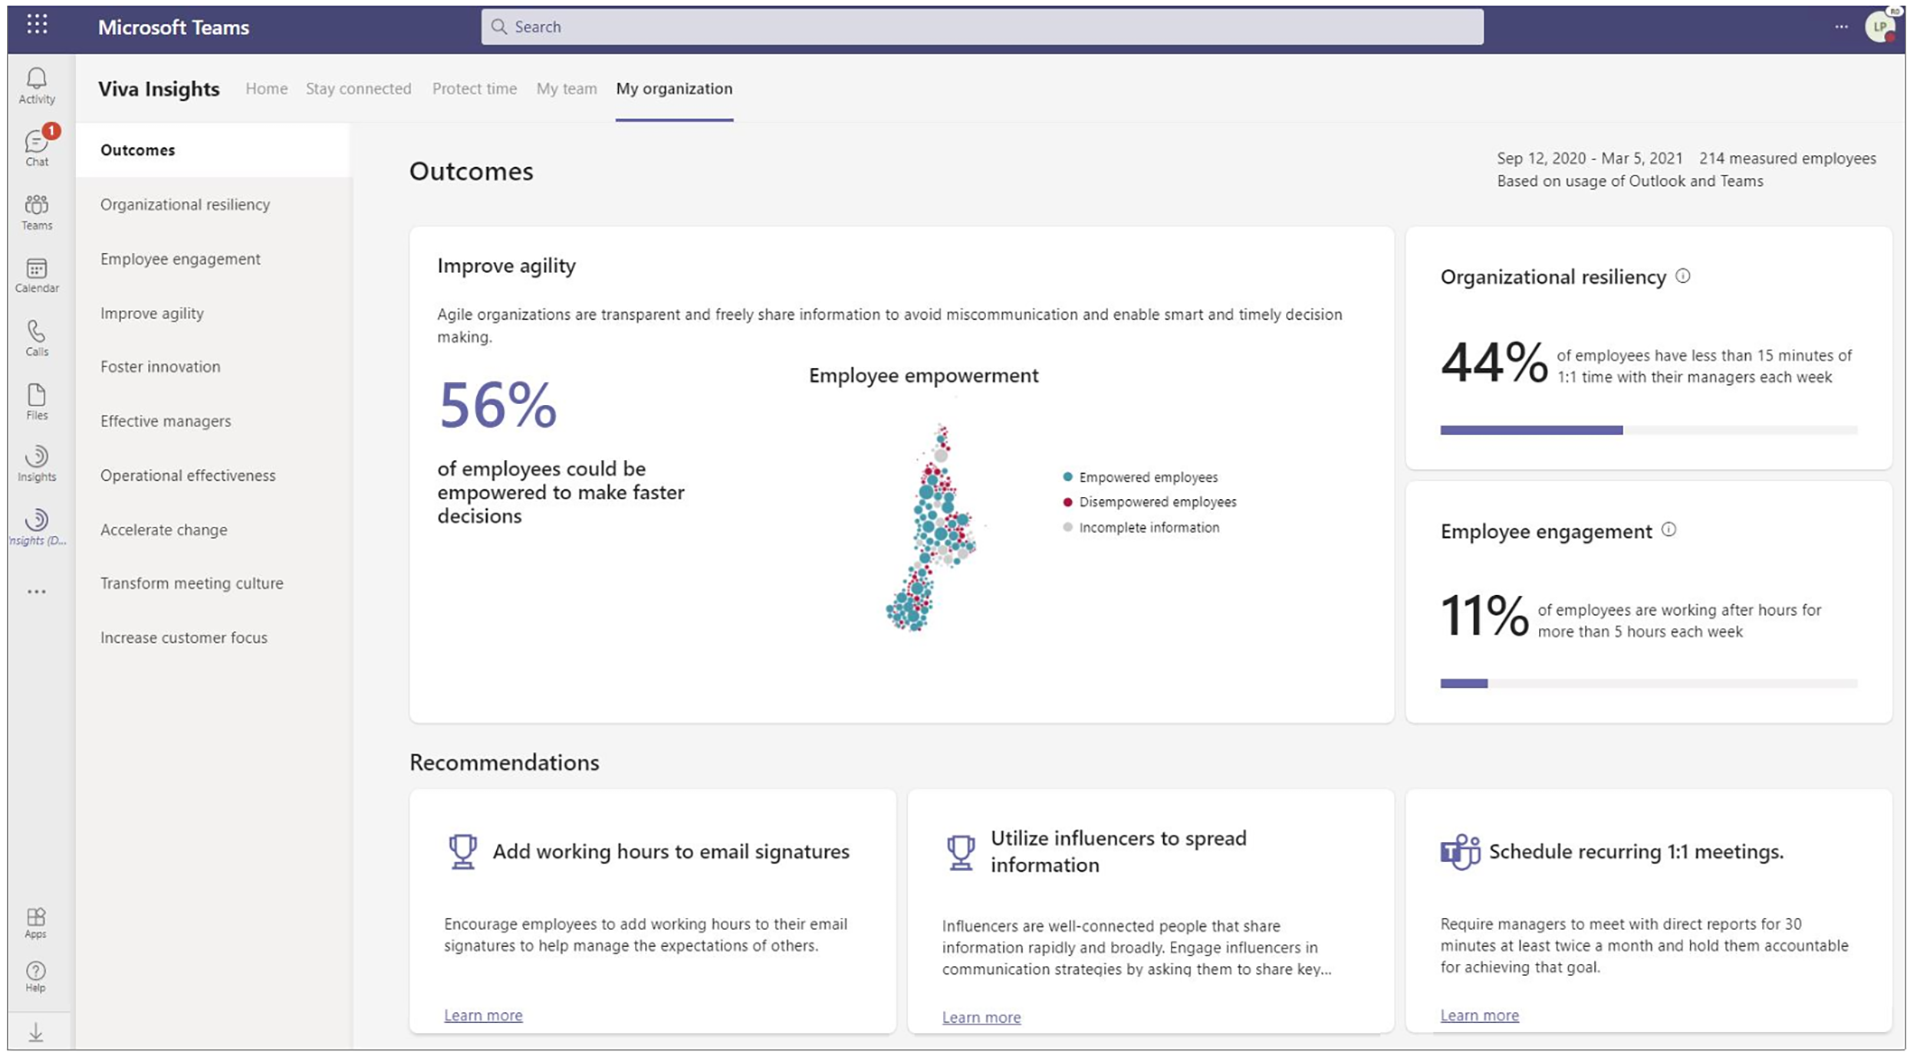Click Utilize influencers to spread information title
The height and width of the screenshot is (1062, 1920).
[x=1118, y=852]
